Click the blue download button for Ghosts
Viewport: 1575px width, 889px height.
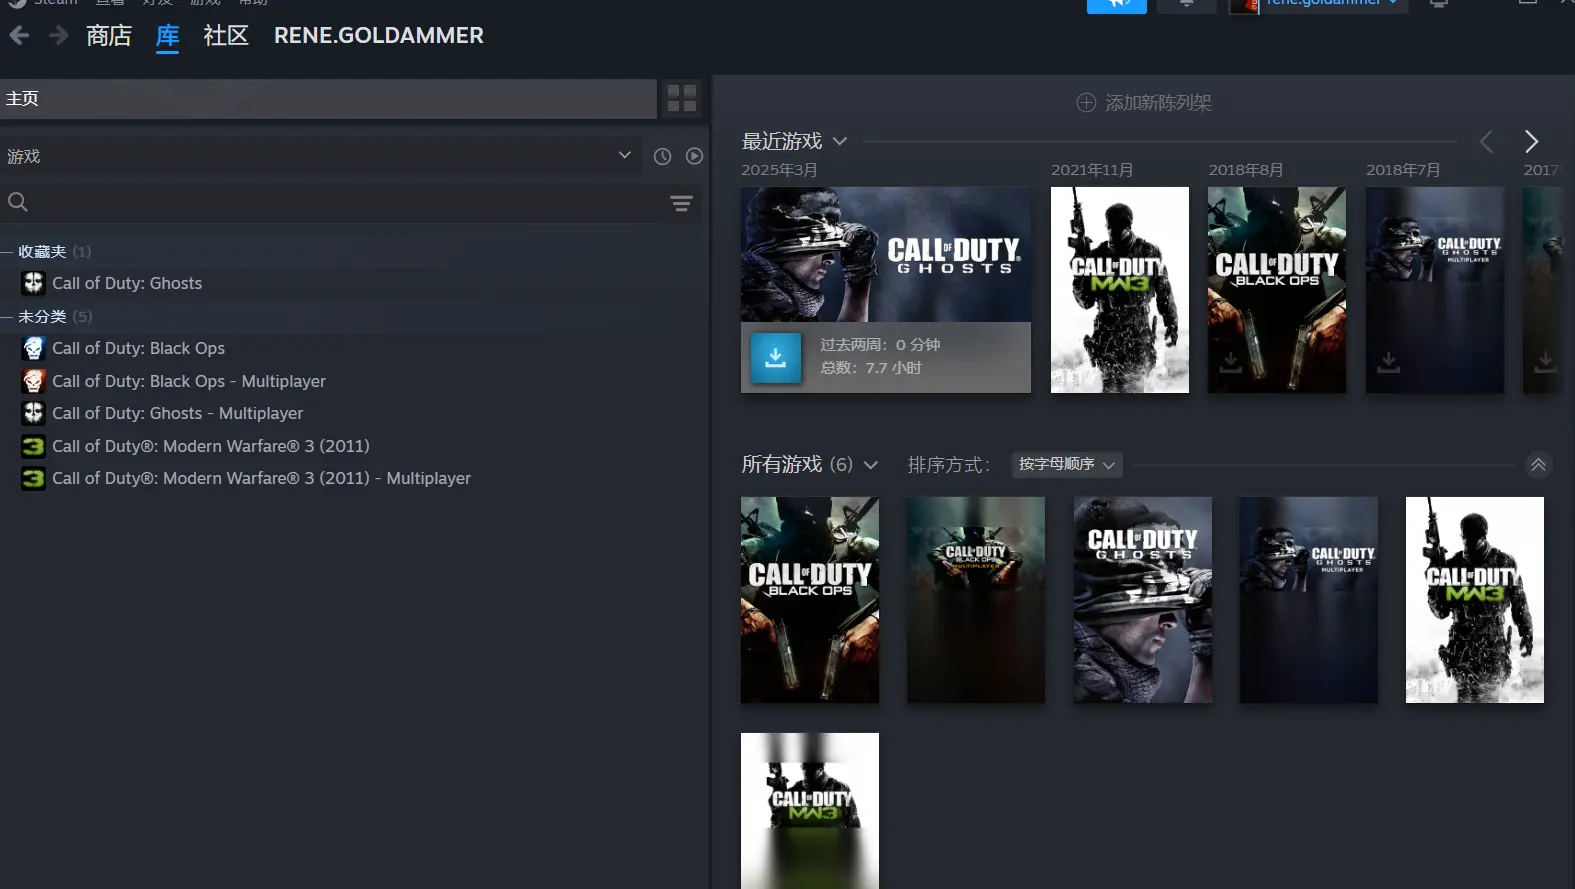pos(776,358)
